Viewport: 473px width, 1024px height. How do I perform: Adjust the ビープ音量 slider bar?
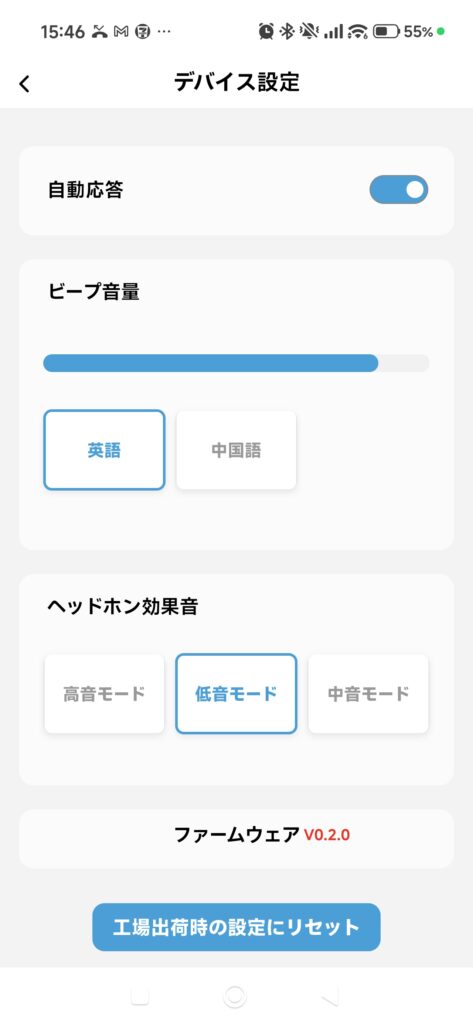coord(236,363)
